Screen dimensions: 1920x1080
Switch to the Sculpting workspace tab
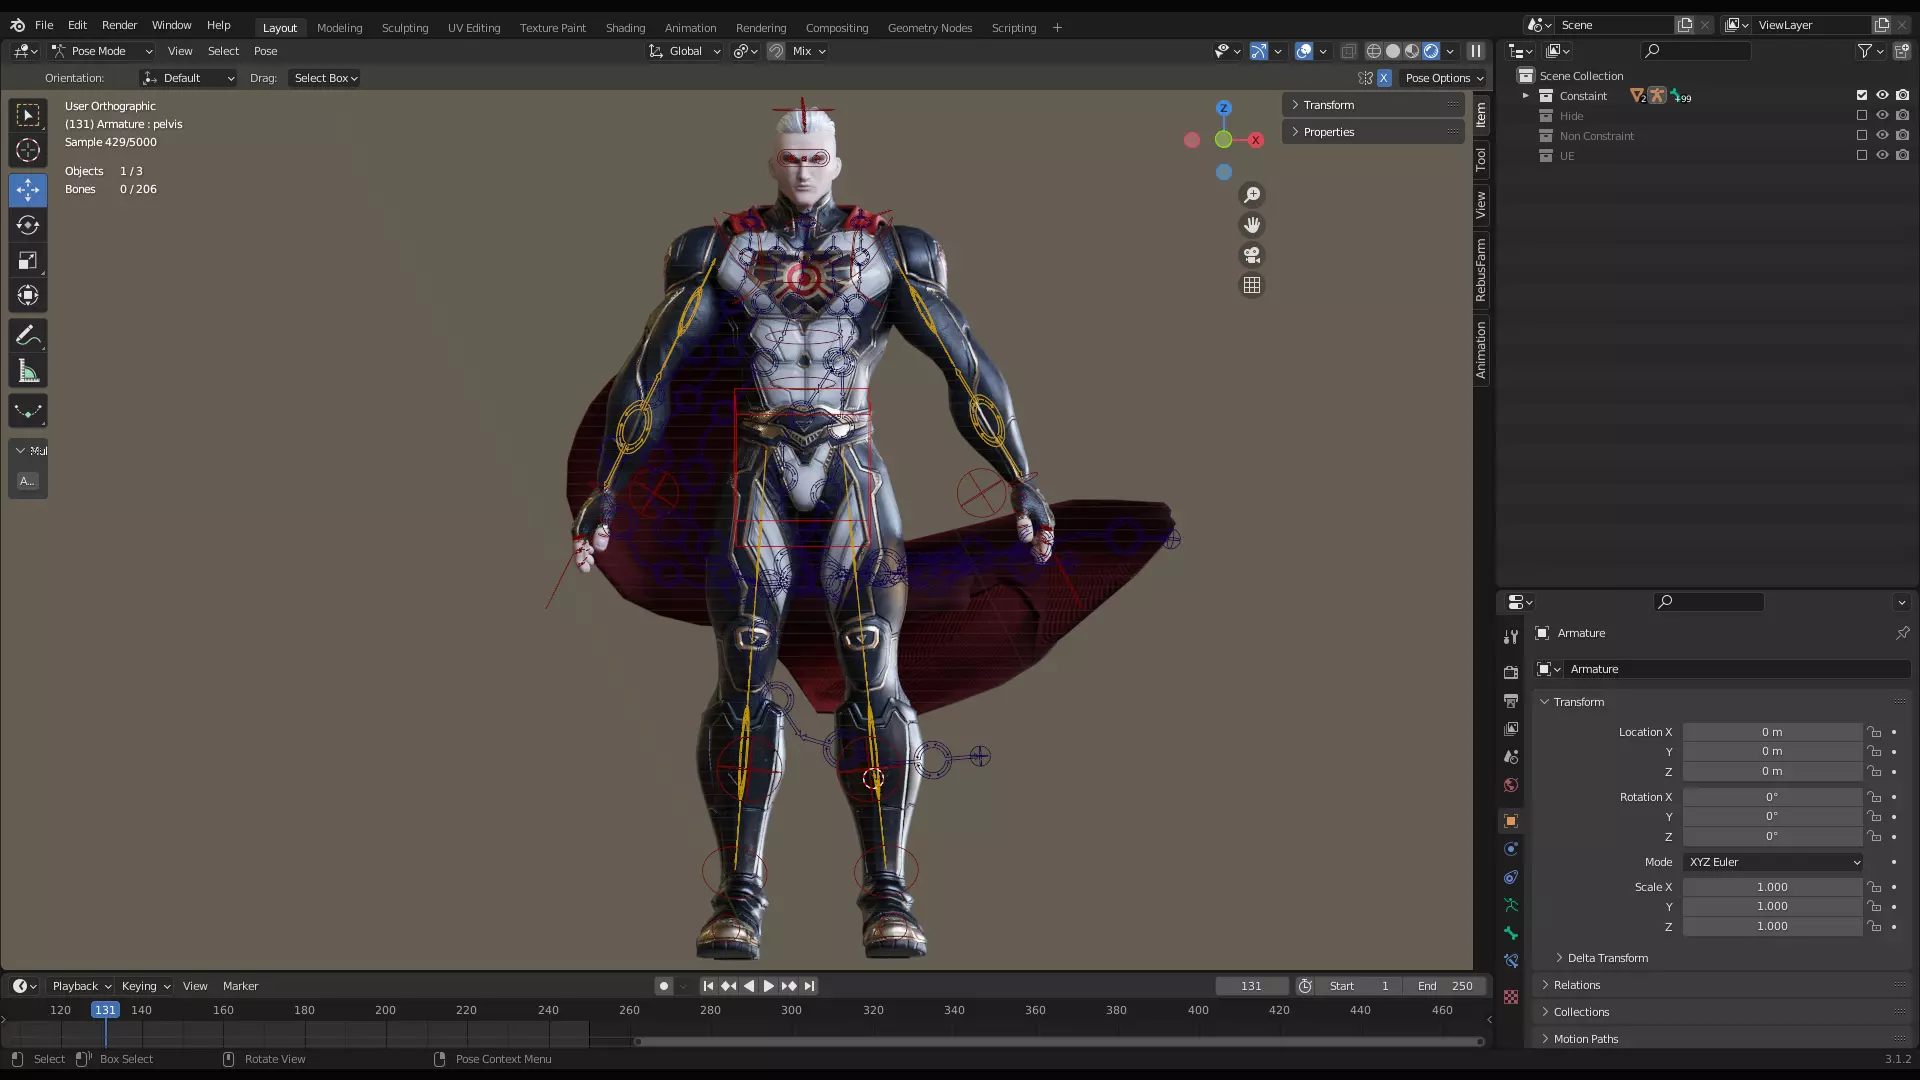pos(404,28)
